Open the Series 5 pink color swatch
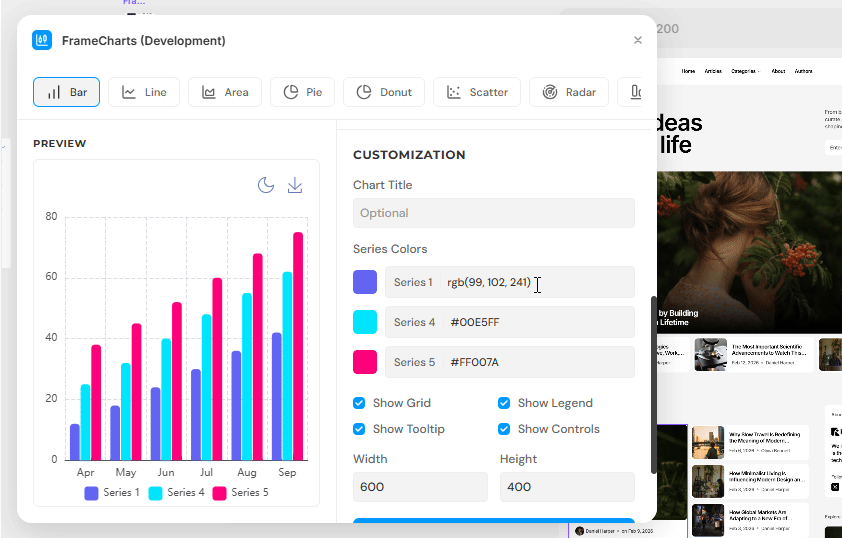This screenshot has width=842, height=538. click(365, 362)
